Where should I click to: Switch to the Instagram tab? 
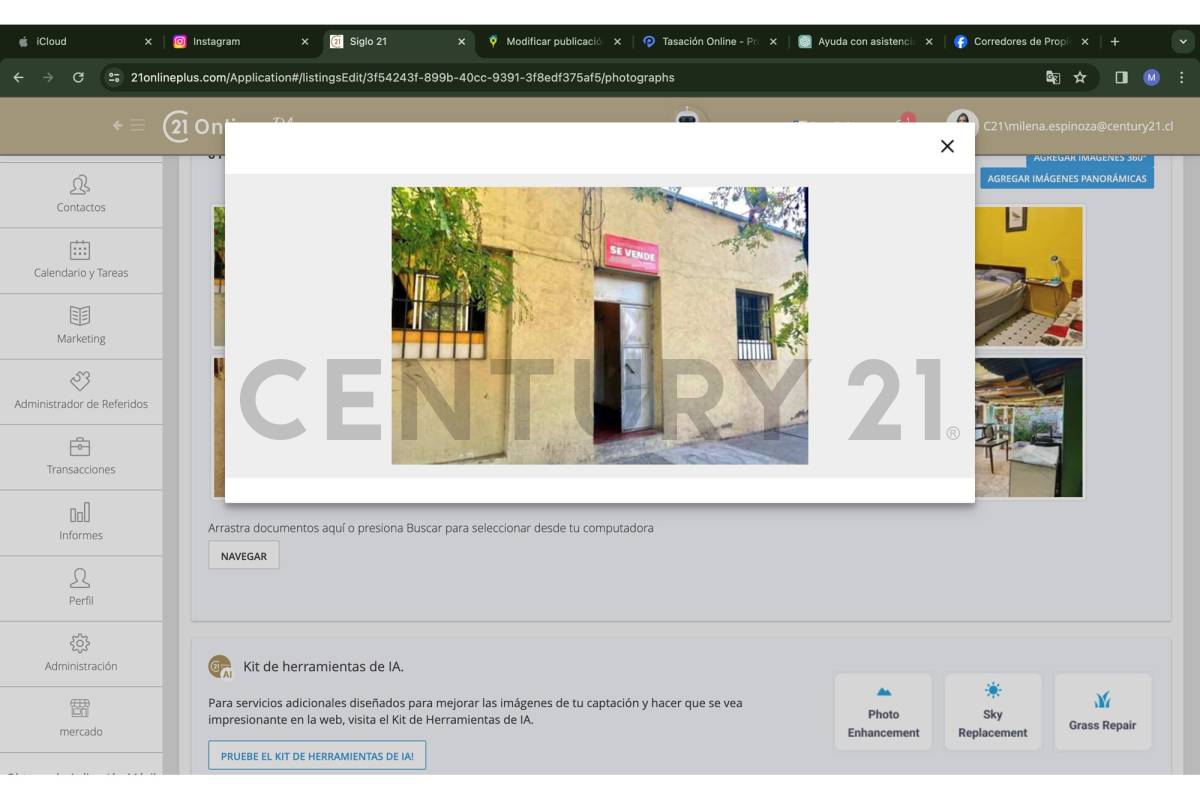coord(240,42)
